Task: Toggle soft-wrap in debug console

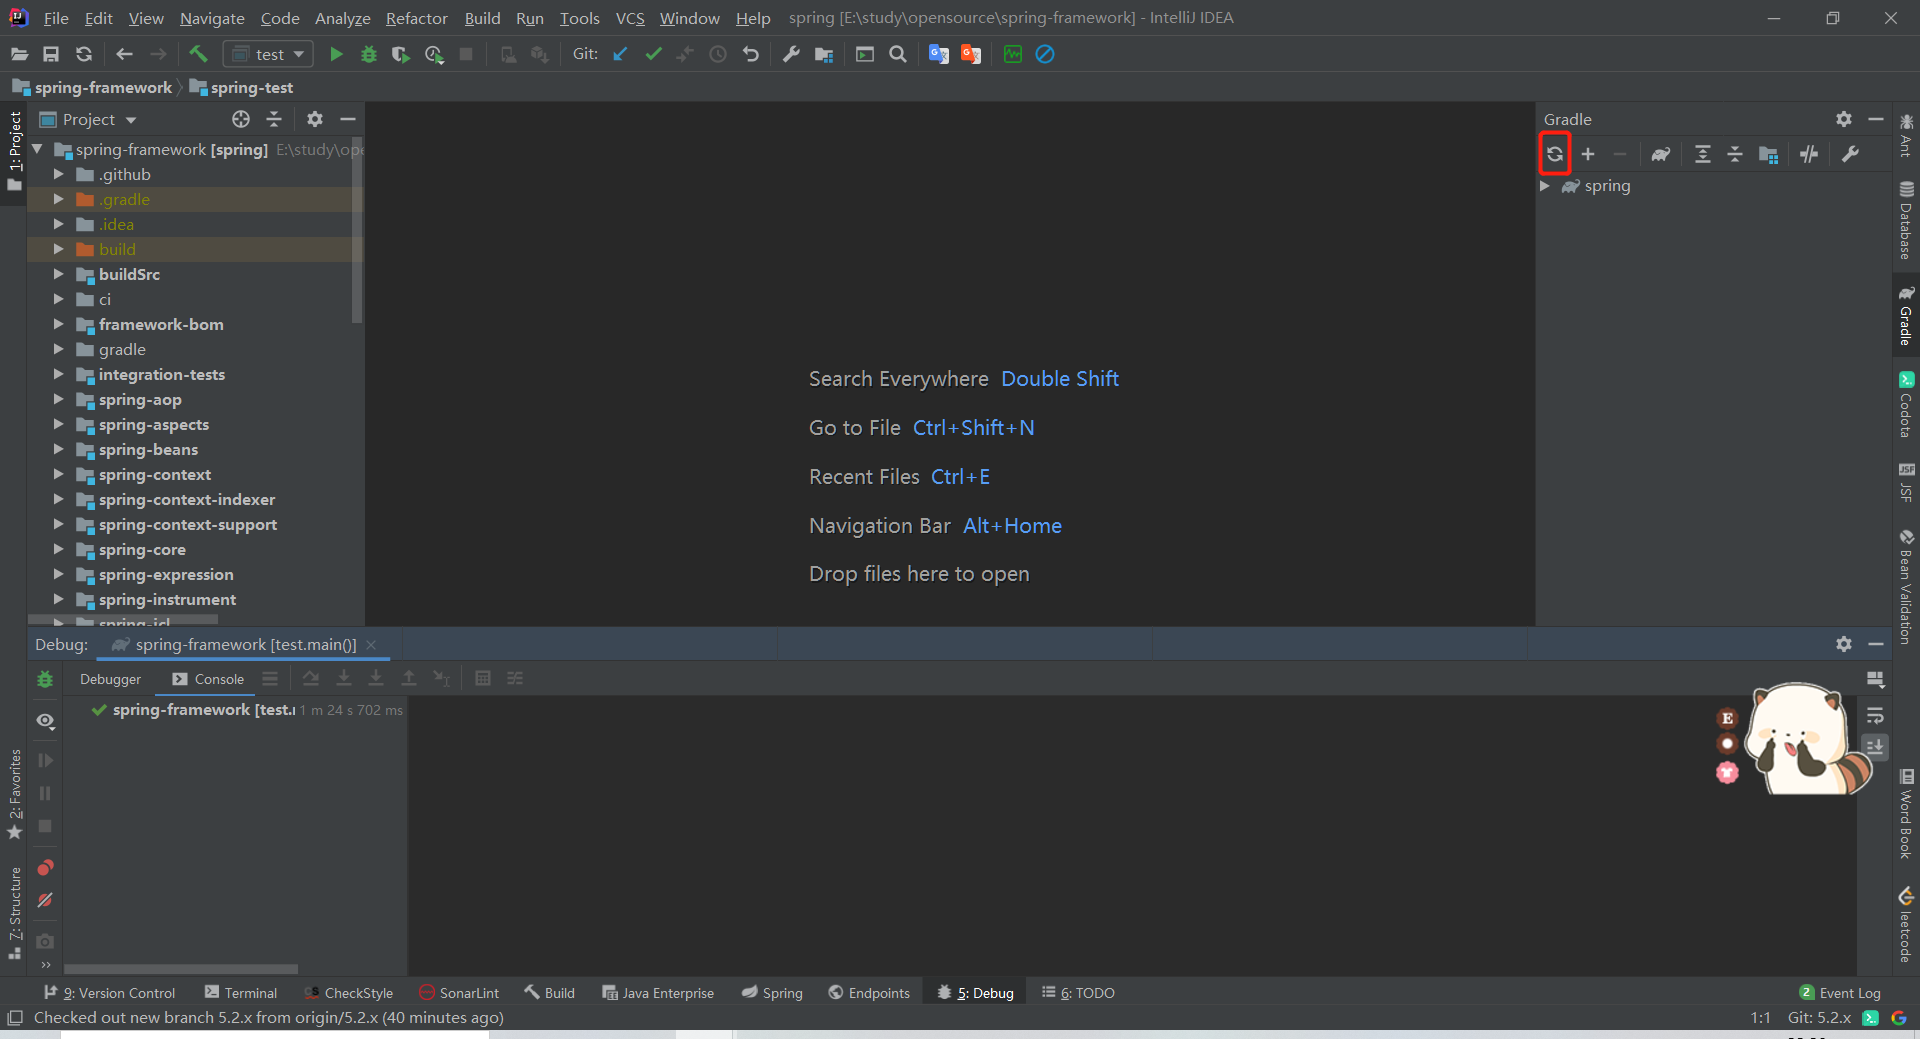Action: point(1875,716)
